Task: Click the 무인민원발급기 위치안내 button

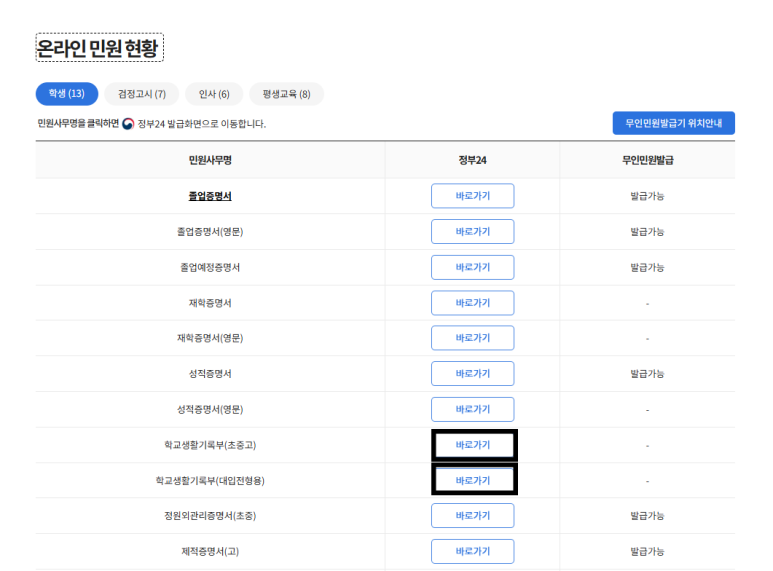Action: [x=673, y=123]
